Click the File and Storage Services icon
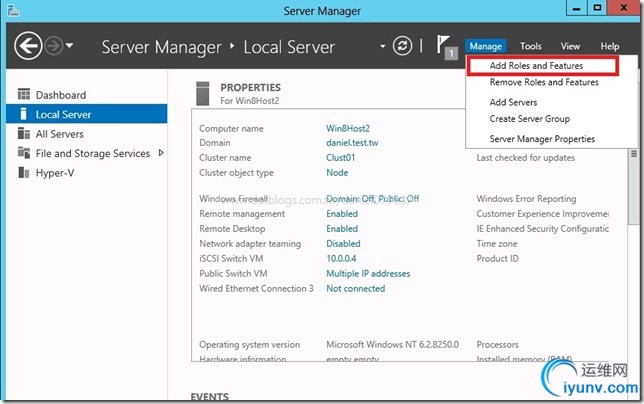 tap(25, 154)
